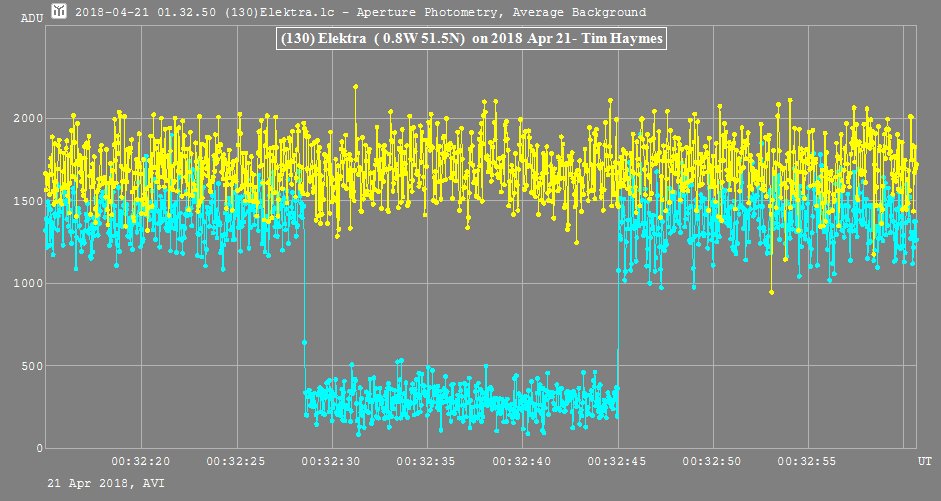
Task: Pick the 00:32:45 time tick label
Action: [617, 460]
